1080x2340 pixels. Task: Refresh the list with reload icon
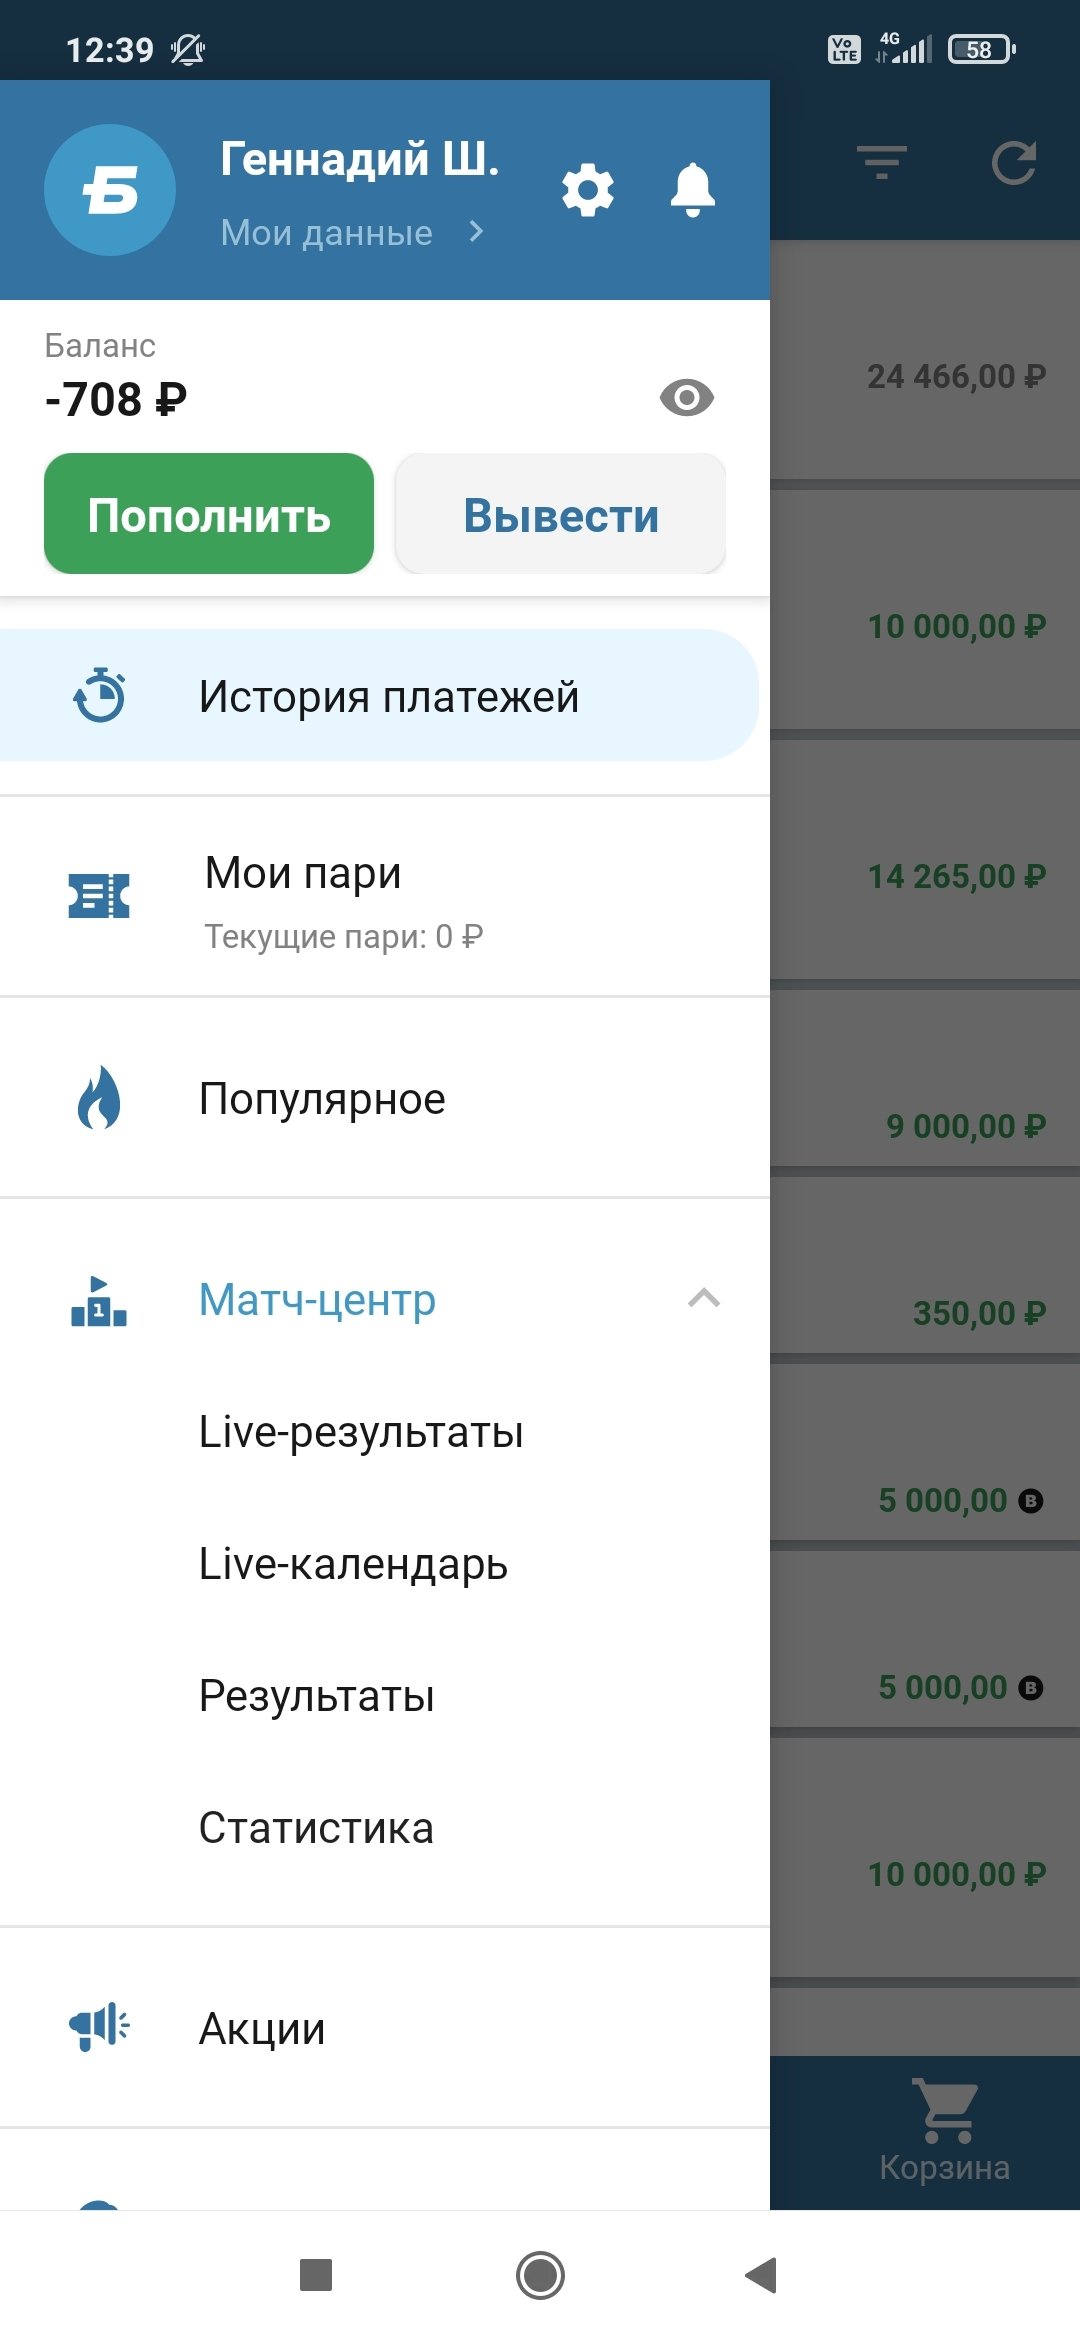1013,163
